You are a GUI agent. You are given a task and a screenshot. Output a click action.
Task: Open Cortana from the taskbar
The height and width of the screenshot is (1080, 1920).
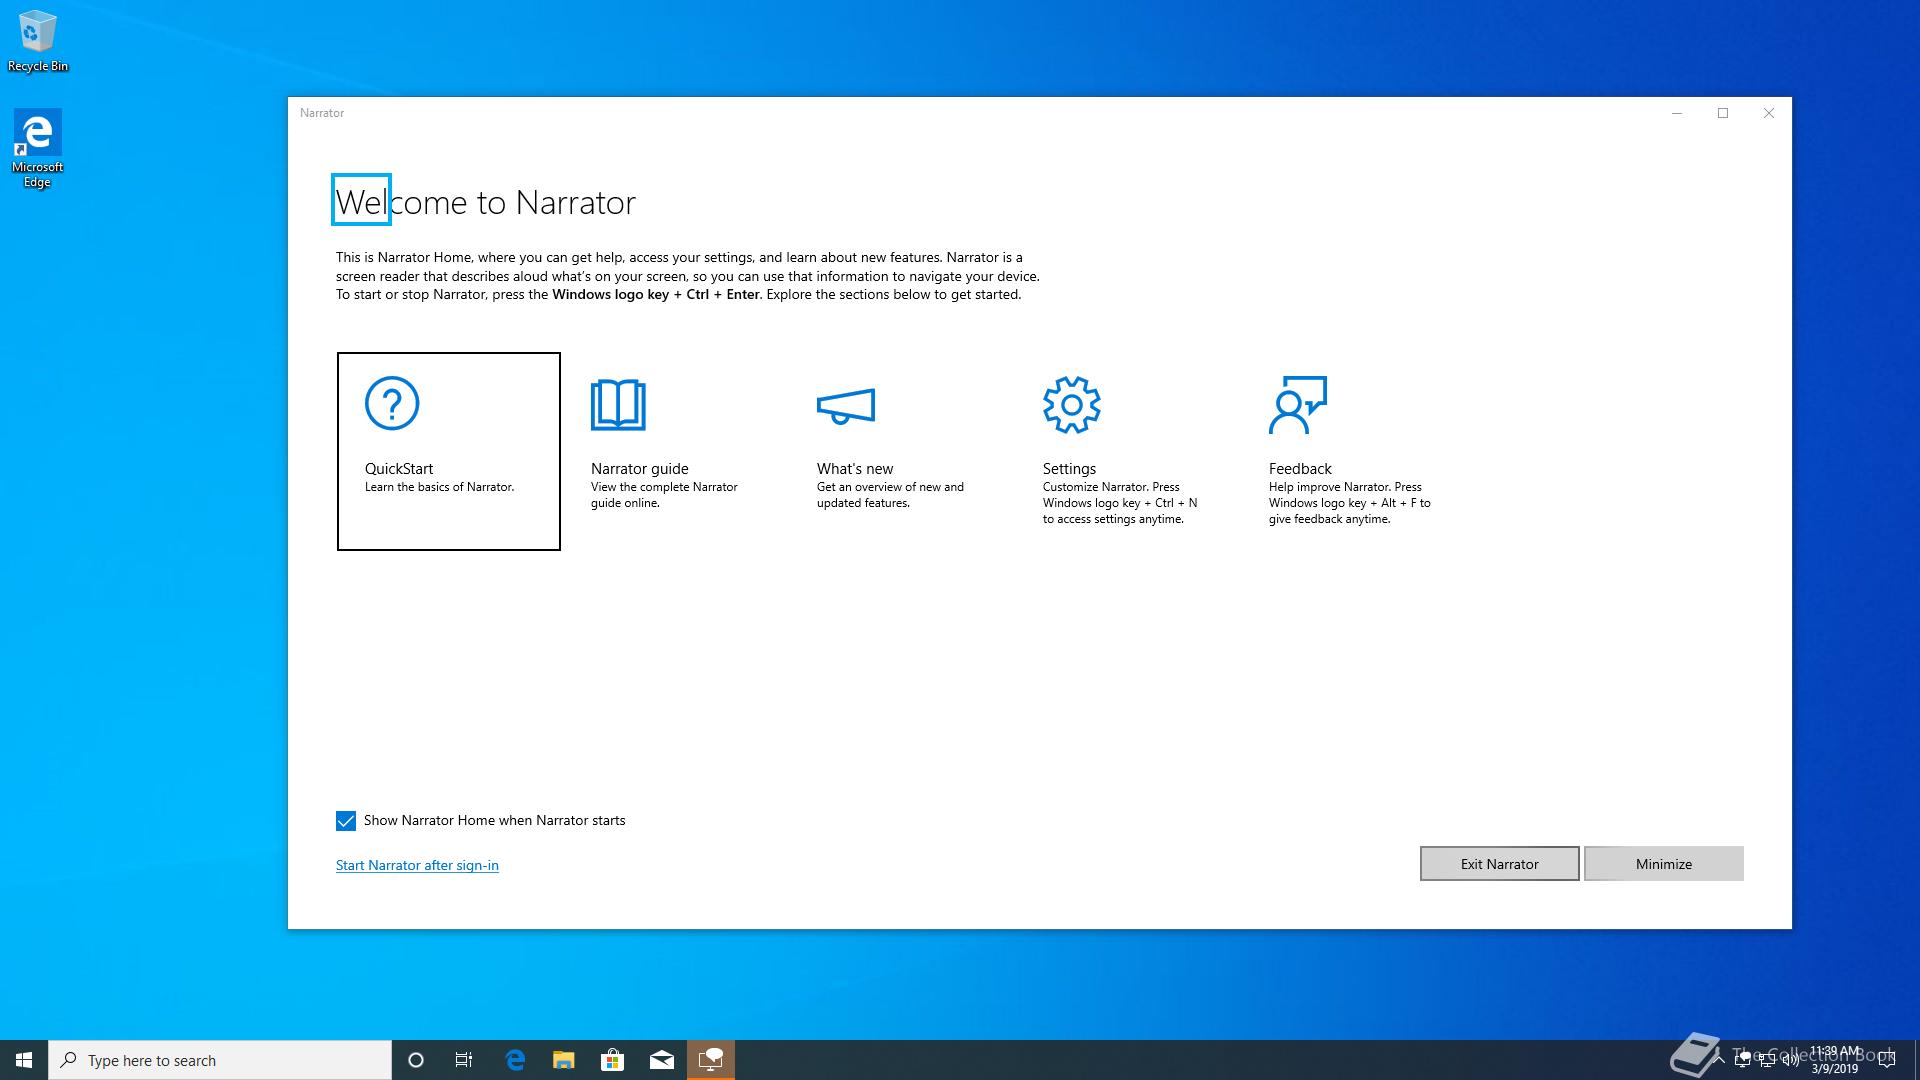416,1060
